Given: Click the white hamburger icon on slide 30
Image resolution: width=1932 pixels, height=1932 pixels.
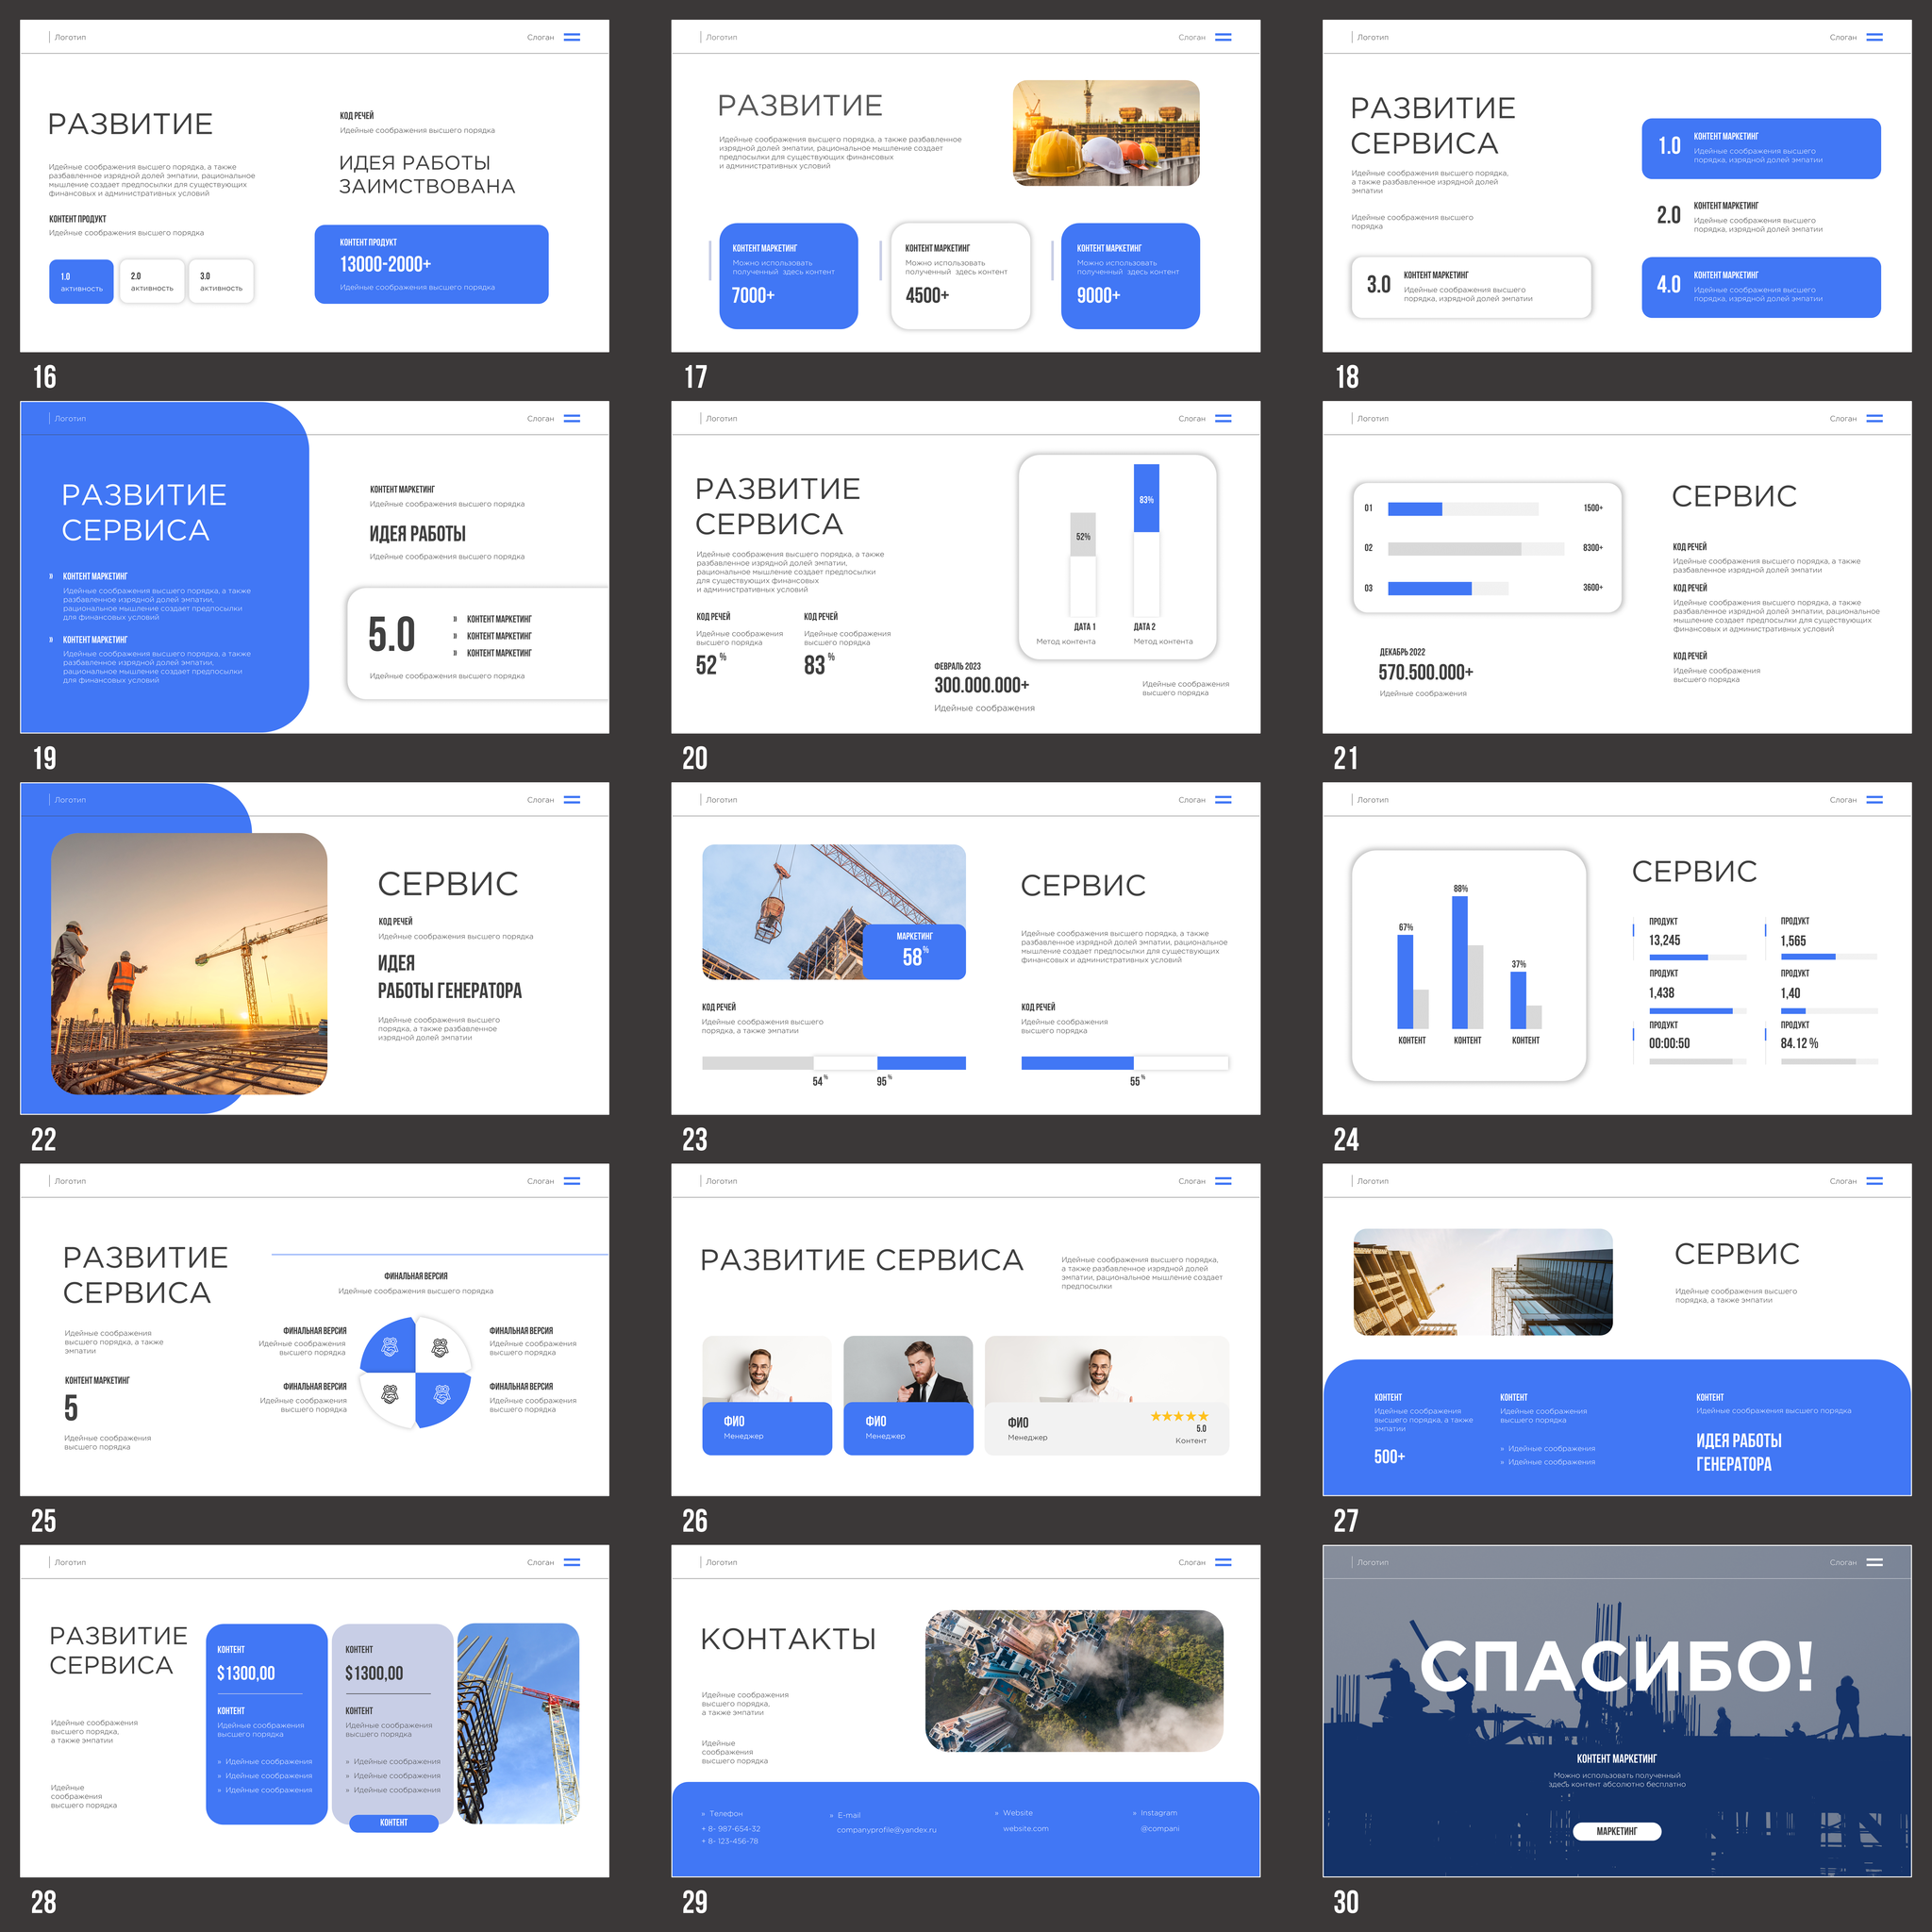Looking at the screenshot, I should tap(1874, 1562).
